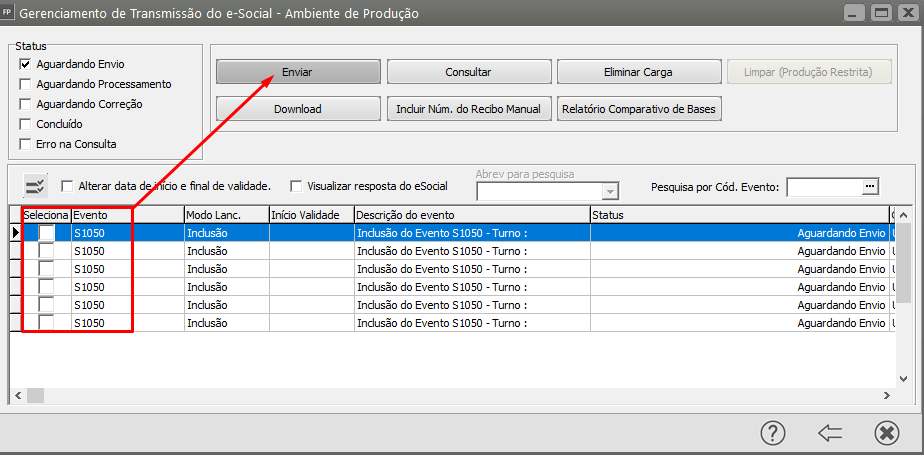Screen dimensions: 924x455
Task: Enable the Aguardando Correção status filter
Action: [25, 104]
